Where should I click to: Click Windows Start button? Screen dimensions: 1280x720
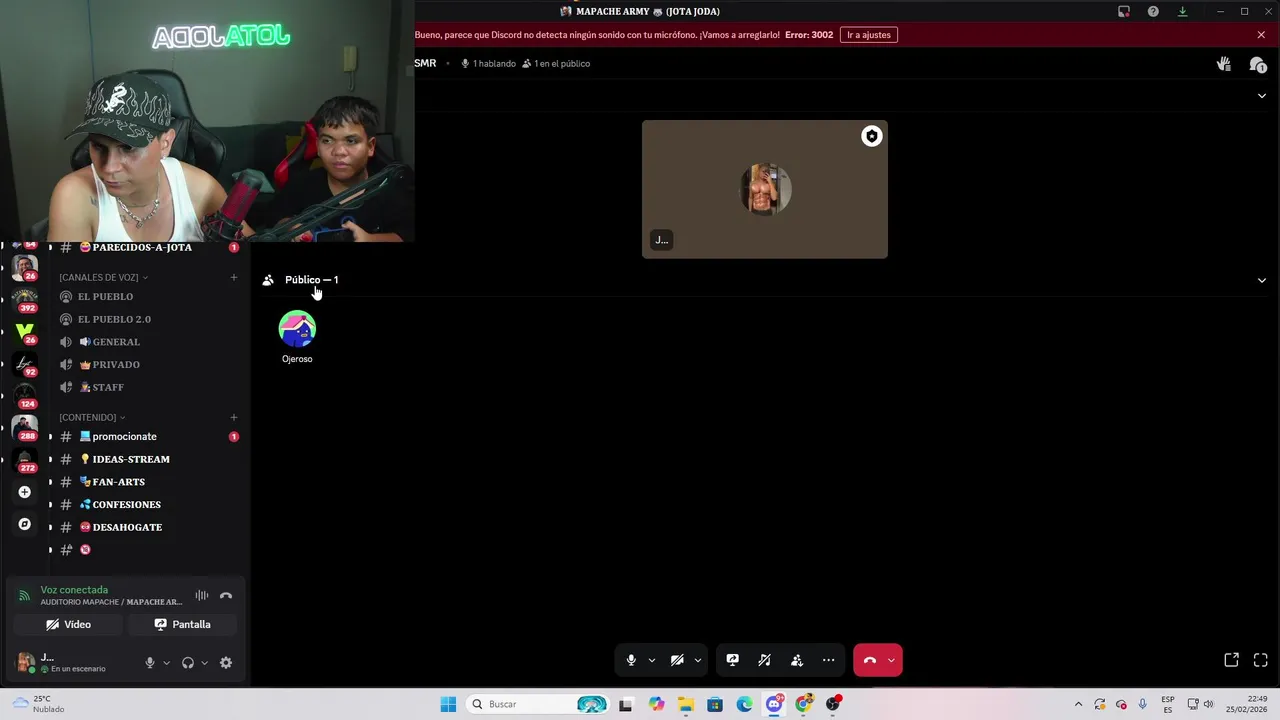click(x=448, y=704)
